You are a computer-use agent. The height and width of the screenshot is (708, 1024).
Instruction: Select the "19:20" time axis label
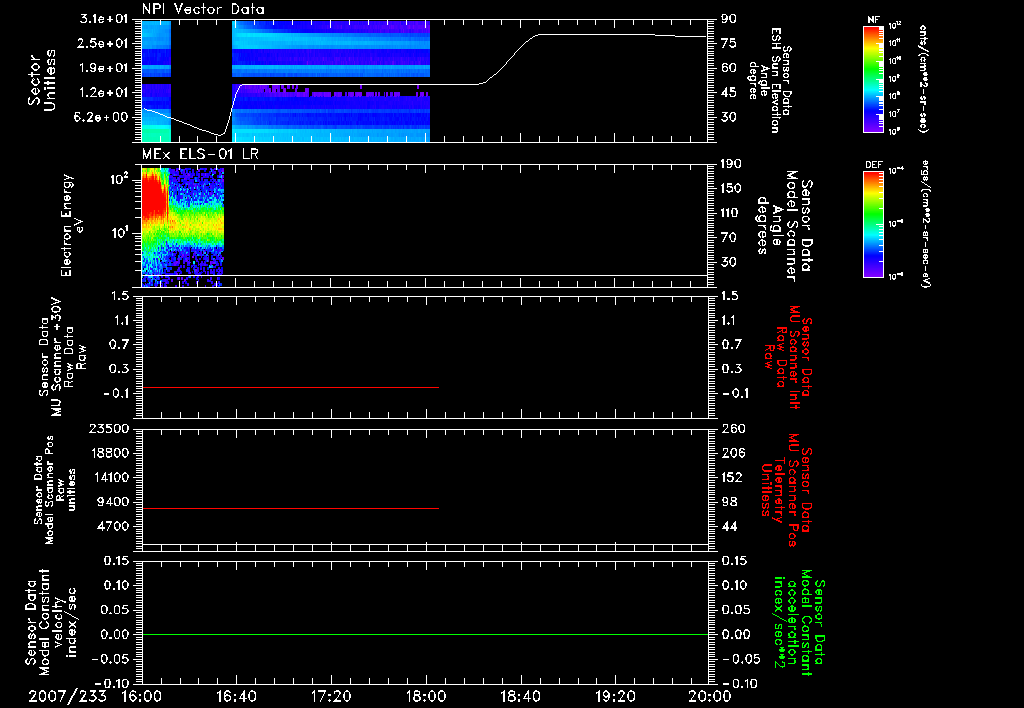tap(615, 696)
